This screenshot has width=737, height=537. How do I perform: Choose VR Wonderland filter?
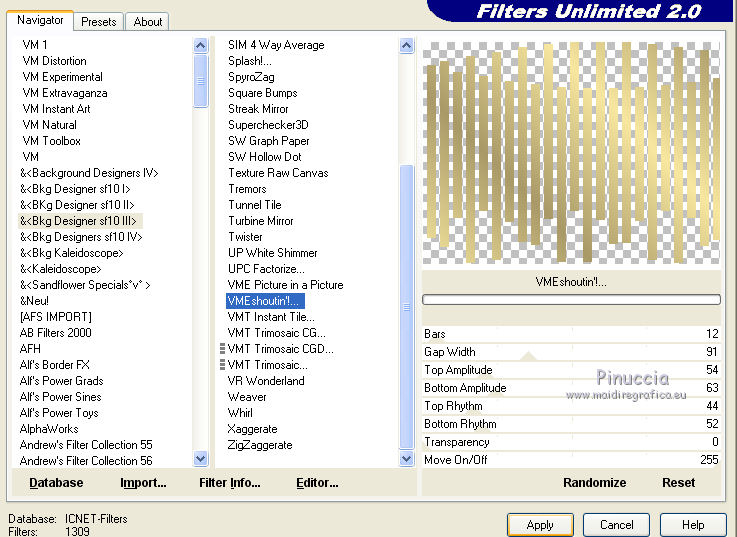coord(266,380)
